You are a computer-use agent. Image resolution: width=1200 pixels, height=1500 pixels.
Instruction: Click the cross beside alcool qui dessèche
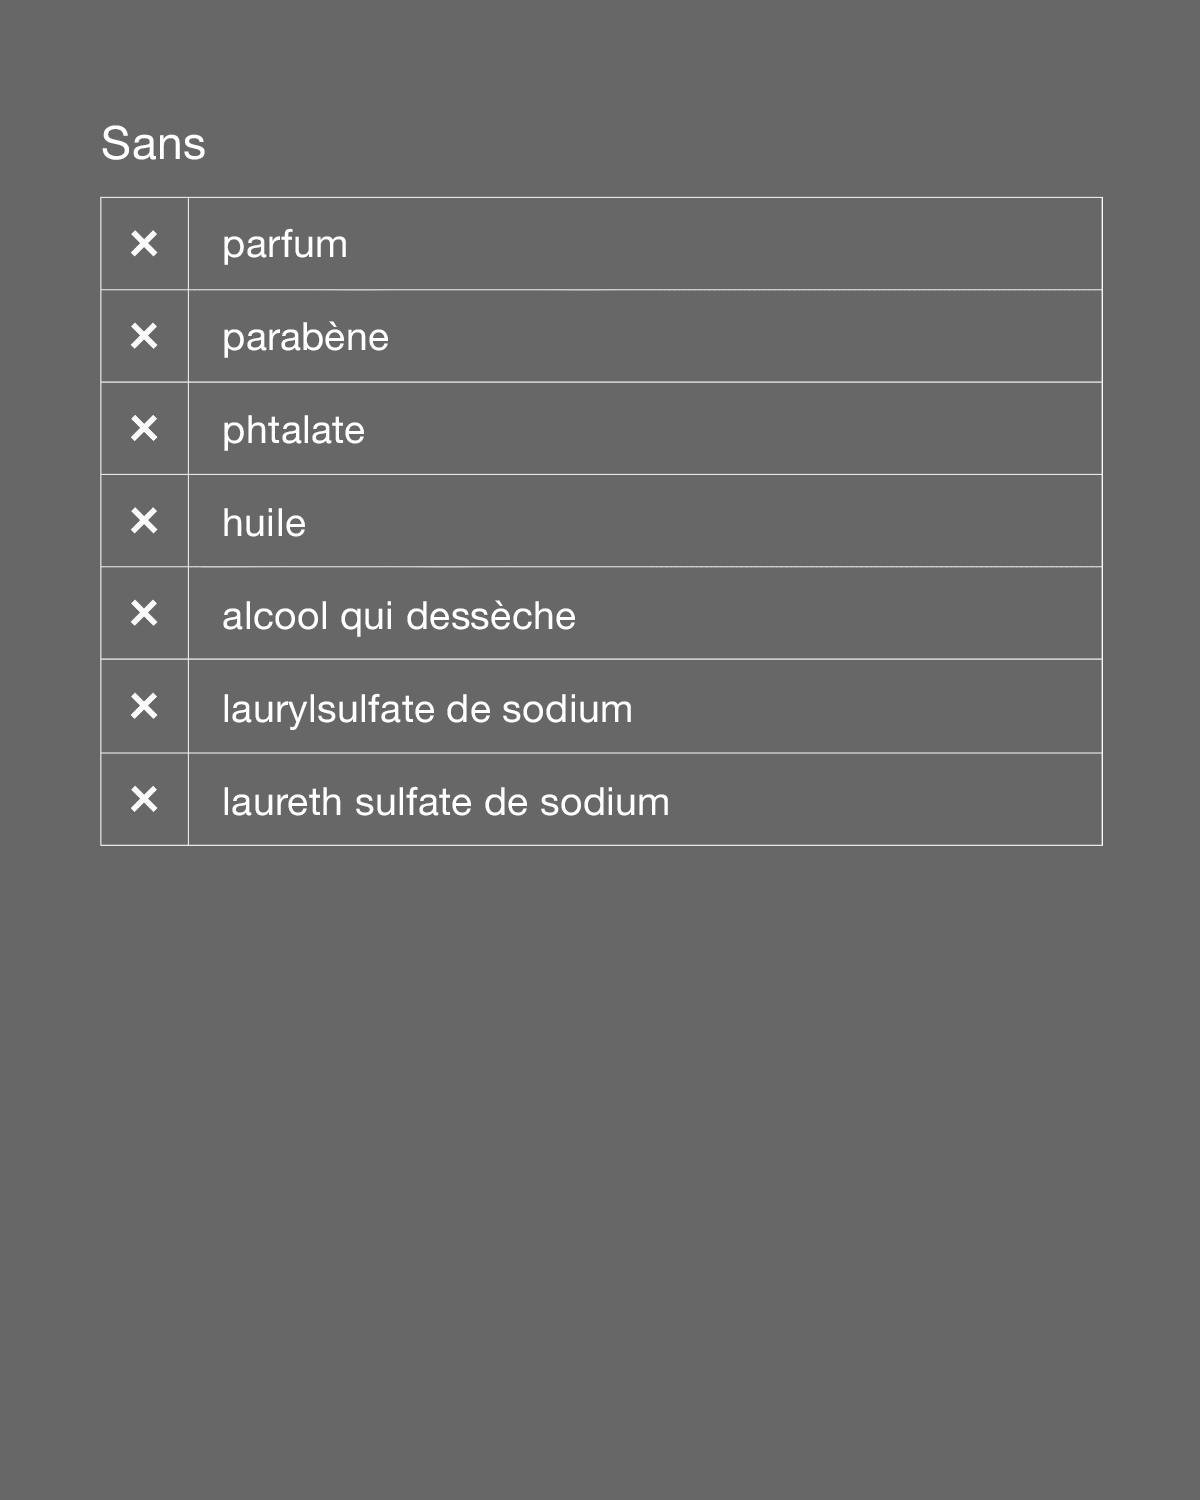(144, 613)
